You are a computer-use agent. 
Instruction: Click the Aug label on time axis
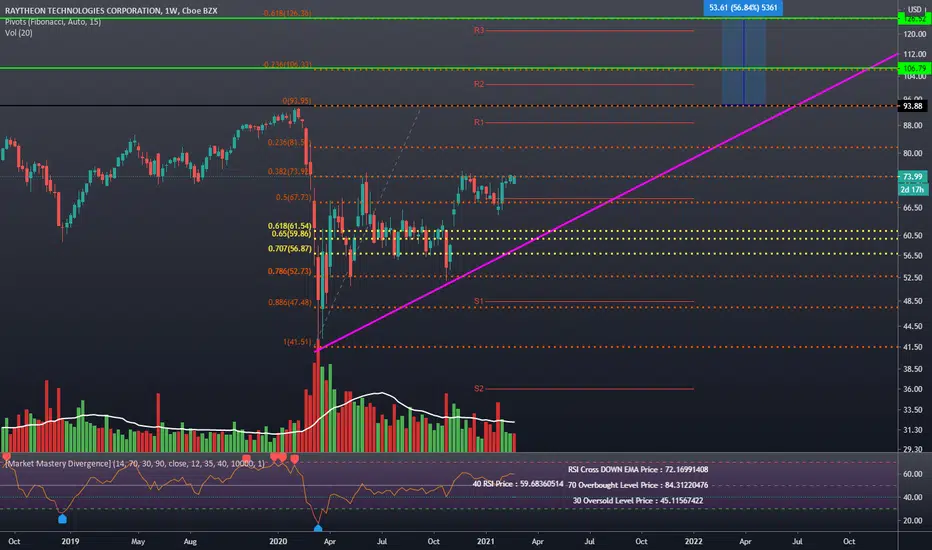[x=190, y=541]
